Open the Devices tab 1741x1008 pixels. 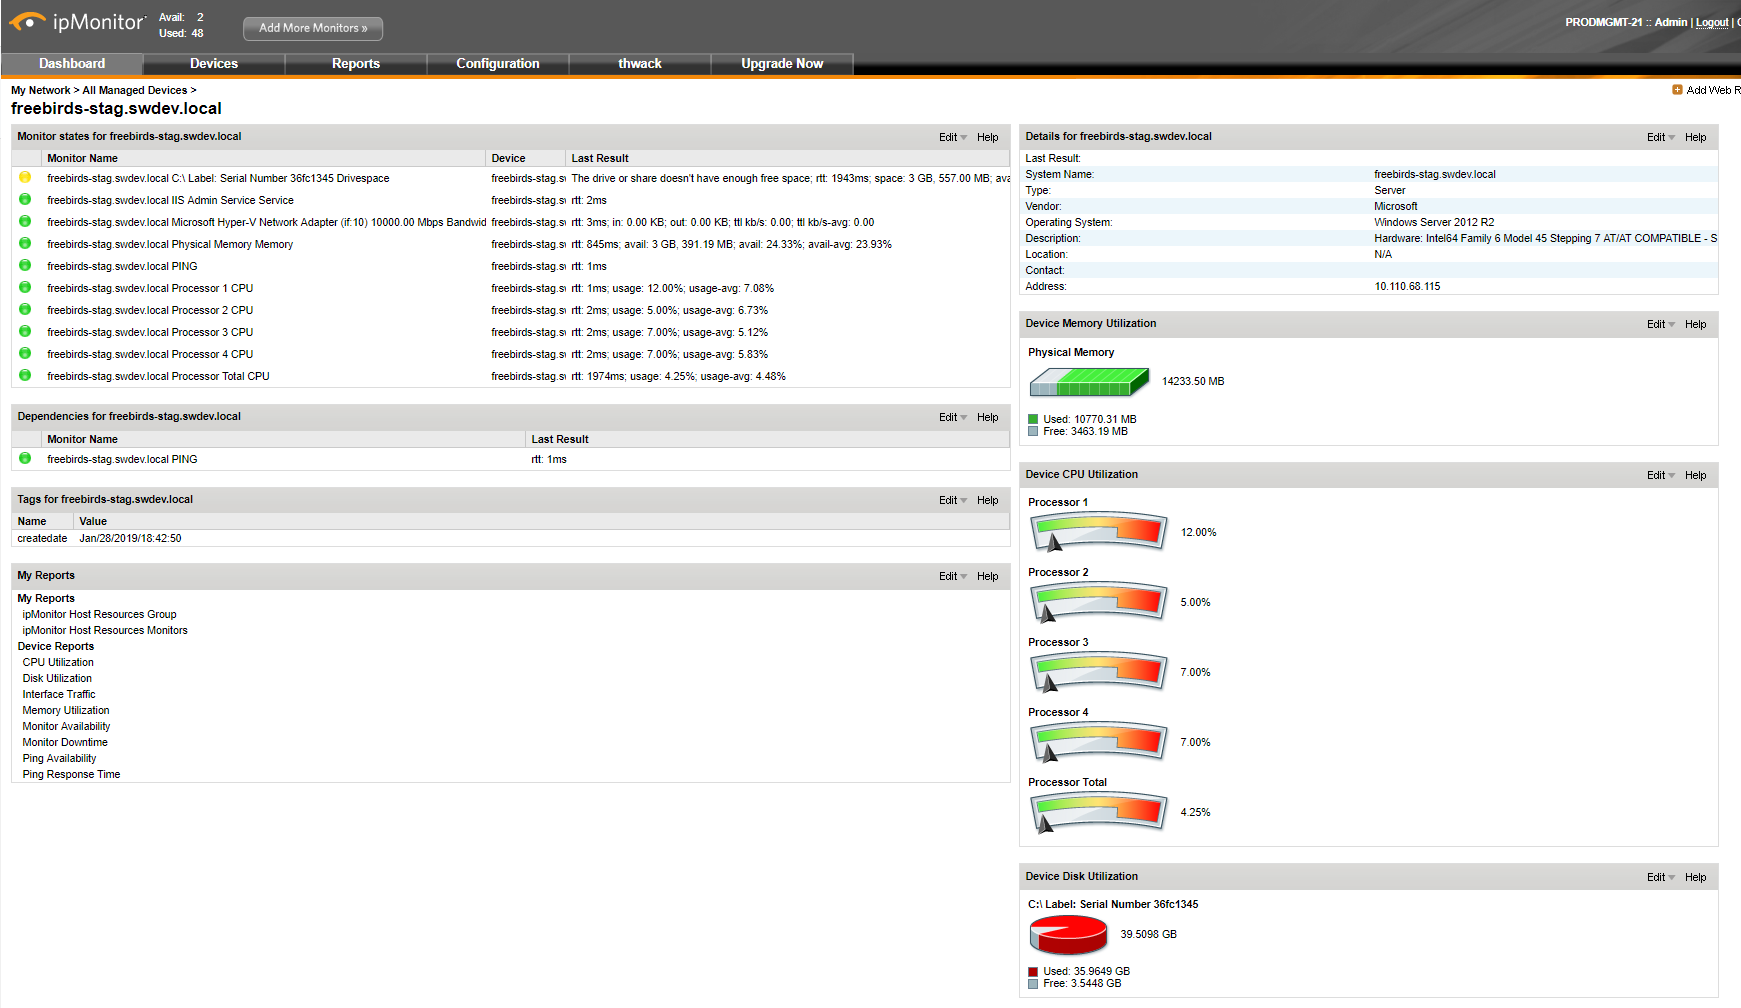(214, 63)
